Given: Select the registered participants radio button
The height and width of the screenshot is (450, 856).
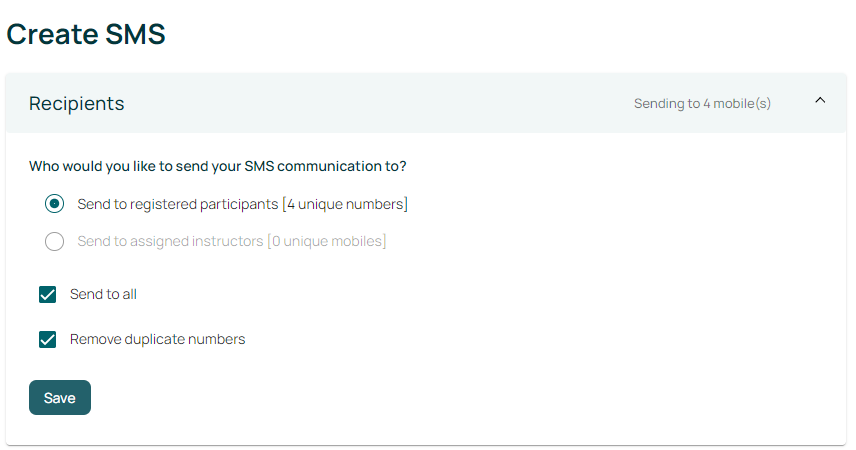Looking at the screenshot, I should click(55, 204).
